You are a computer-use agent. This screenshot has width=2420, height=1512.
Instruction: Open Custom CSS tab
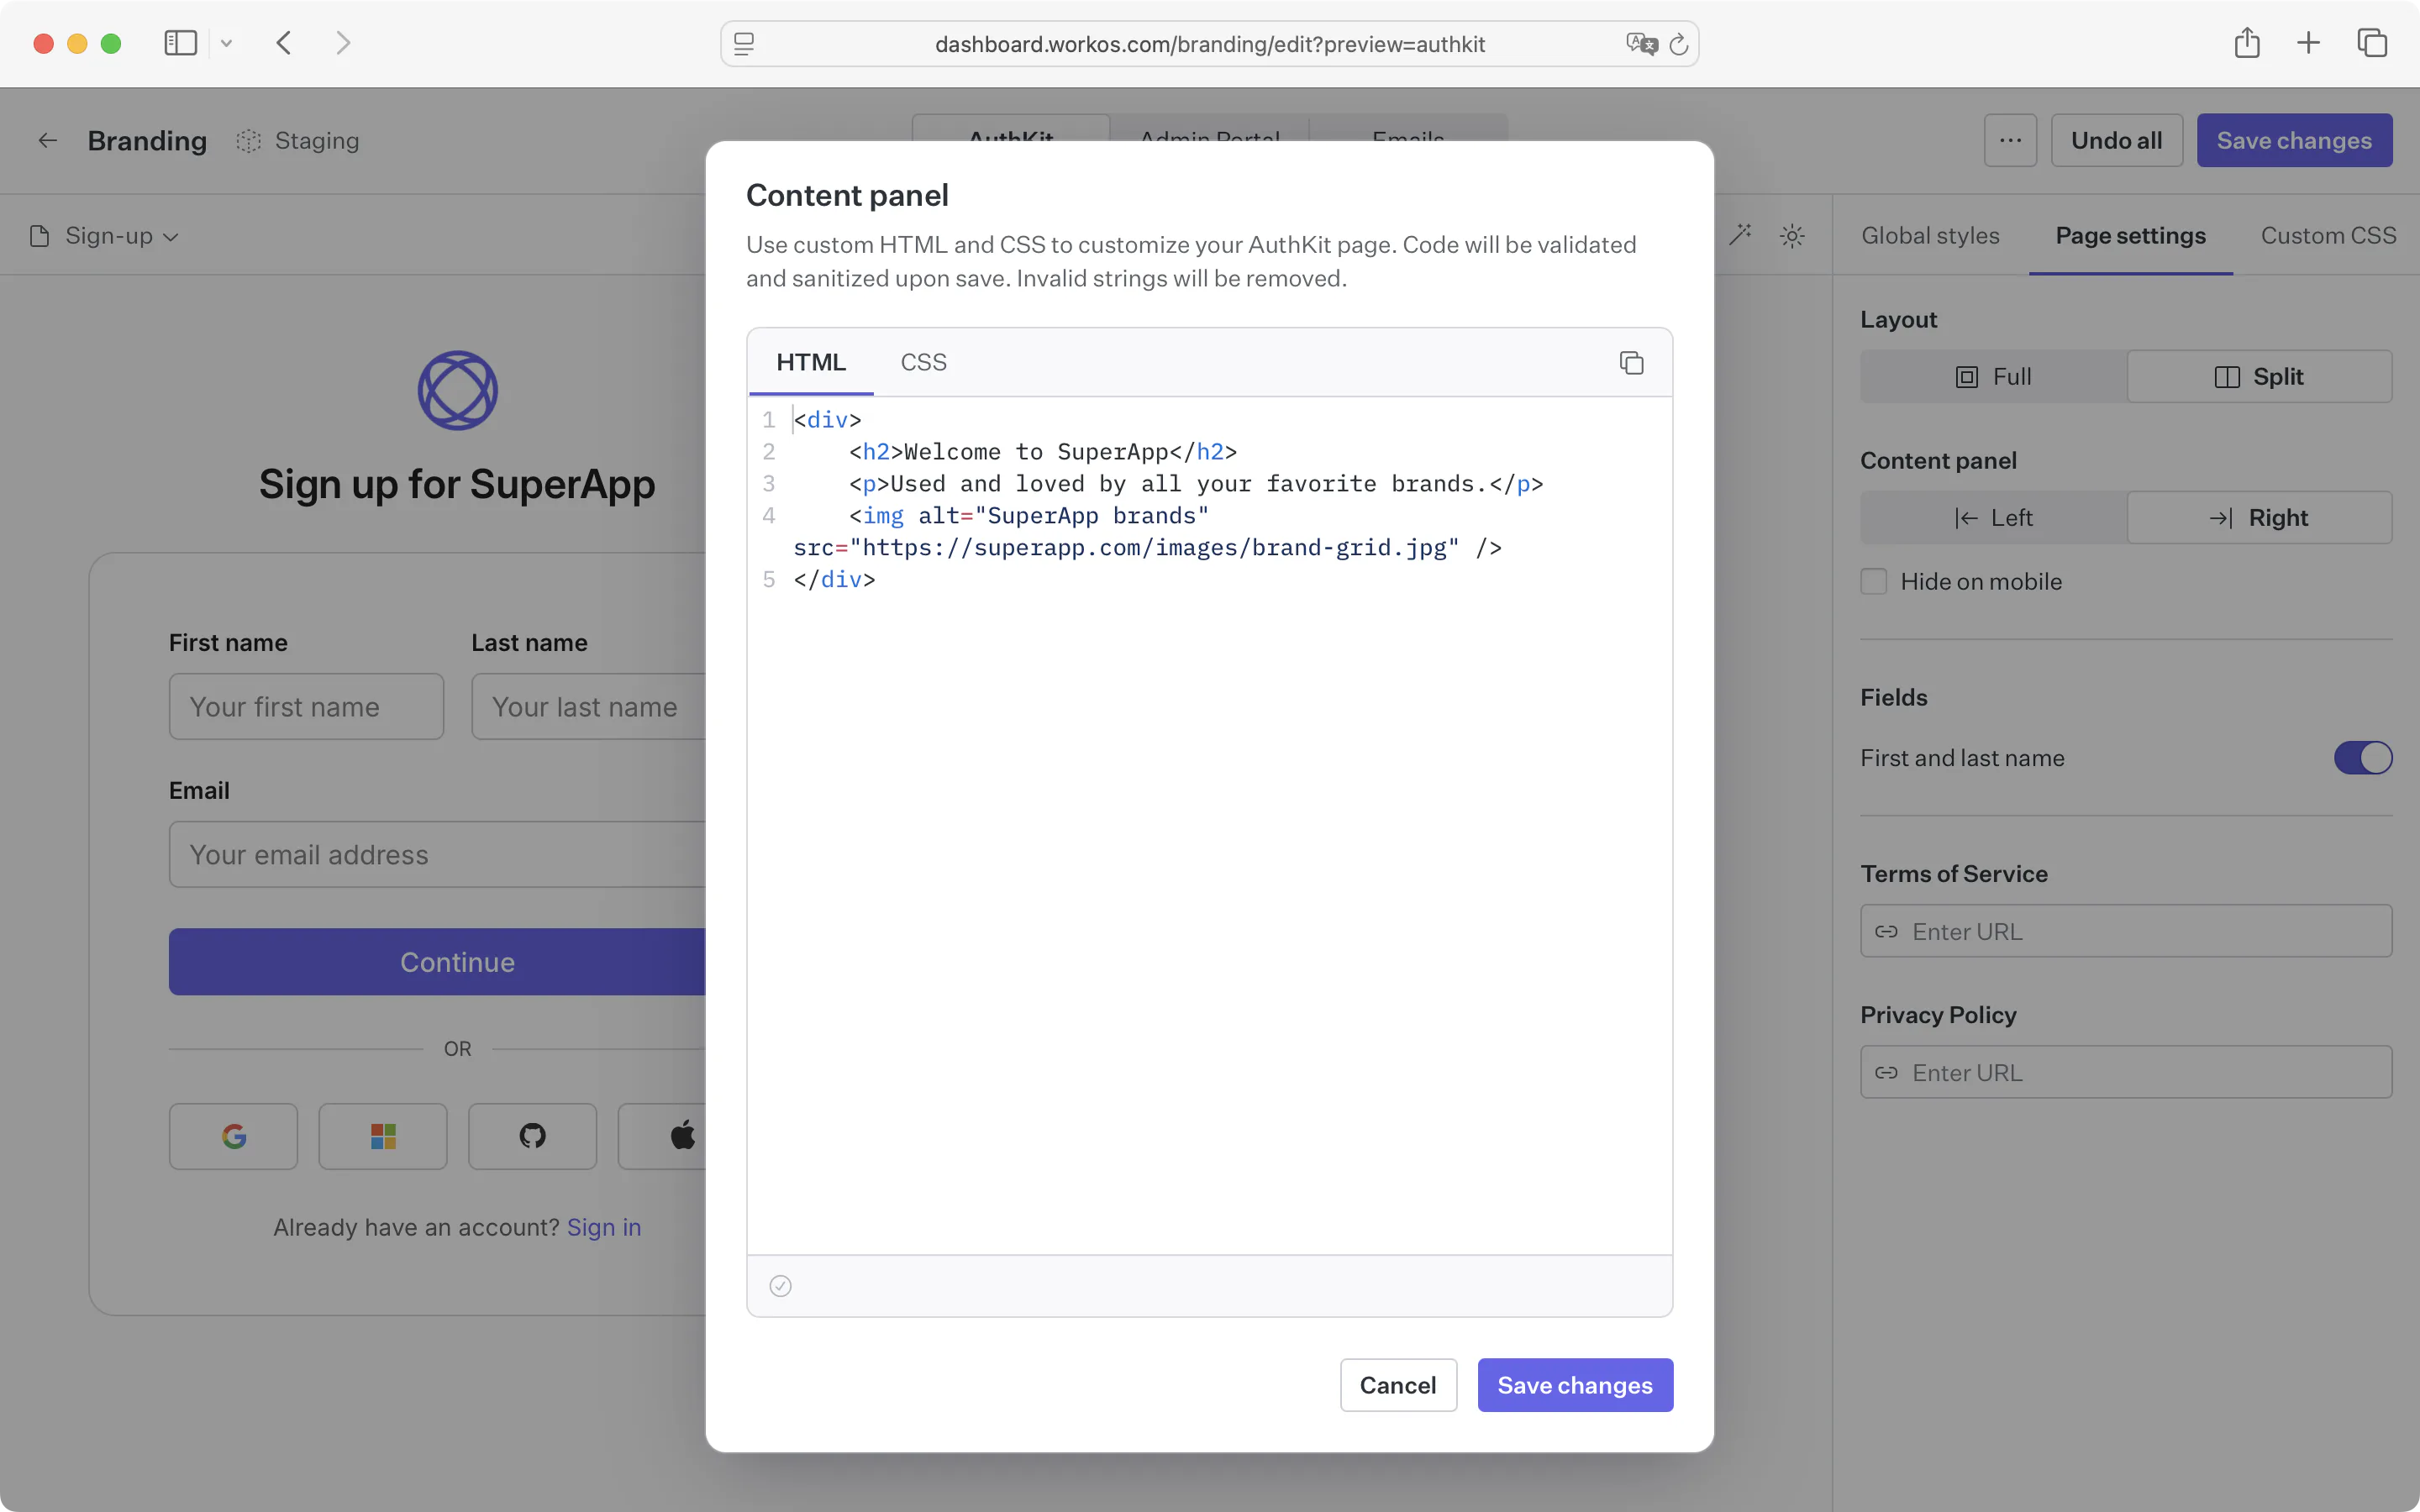pos(2328,236)
